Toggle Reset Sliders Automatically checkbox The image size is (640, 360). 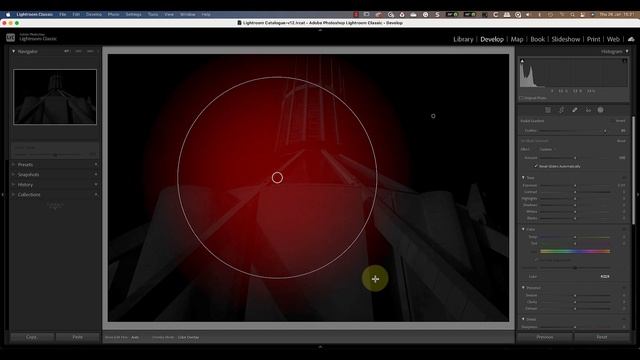[x=536, y=166]
